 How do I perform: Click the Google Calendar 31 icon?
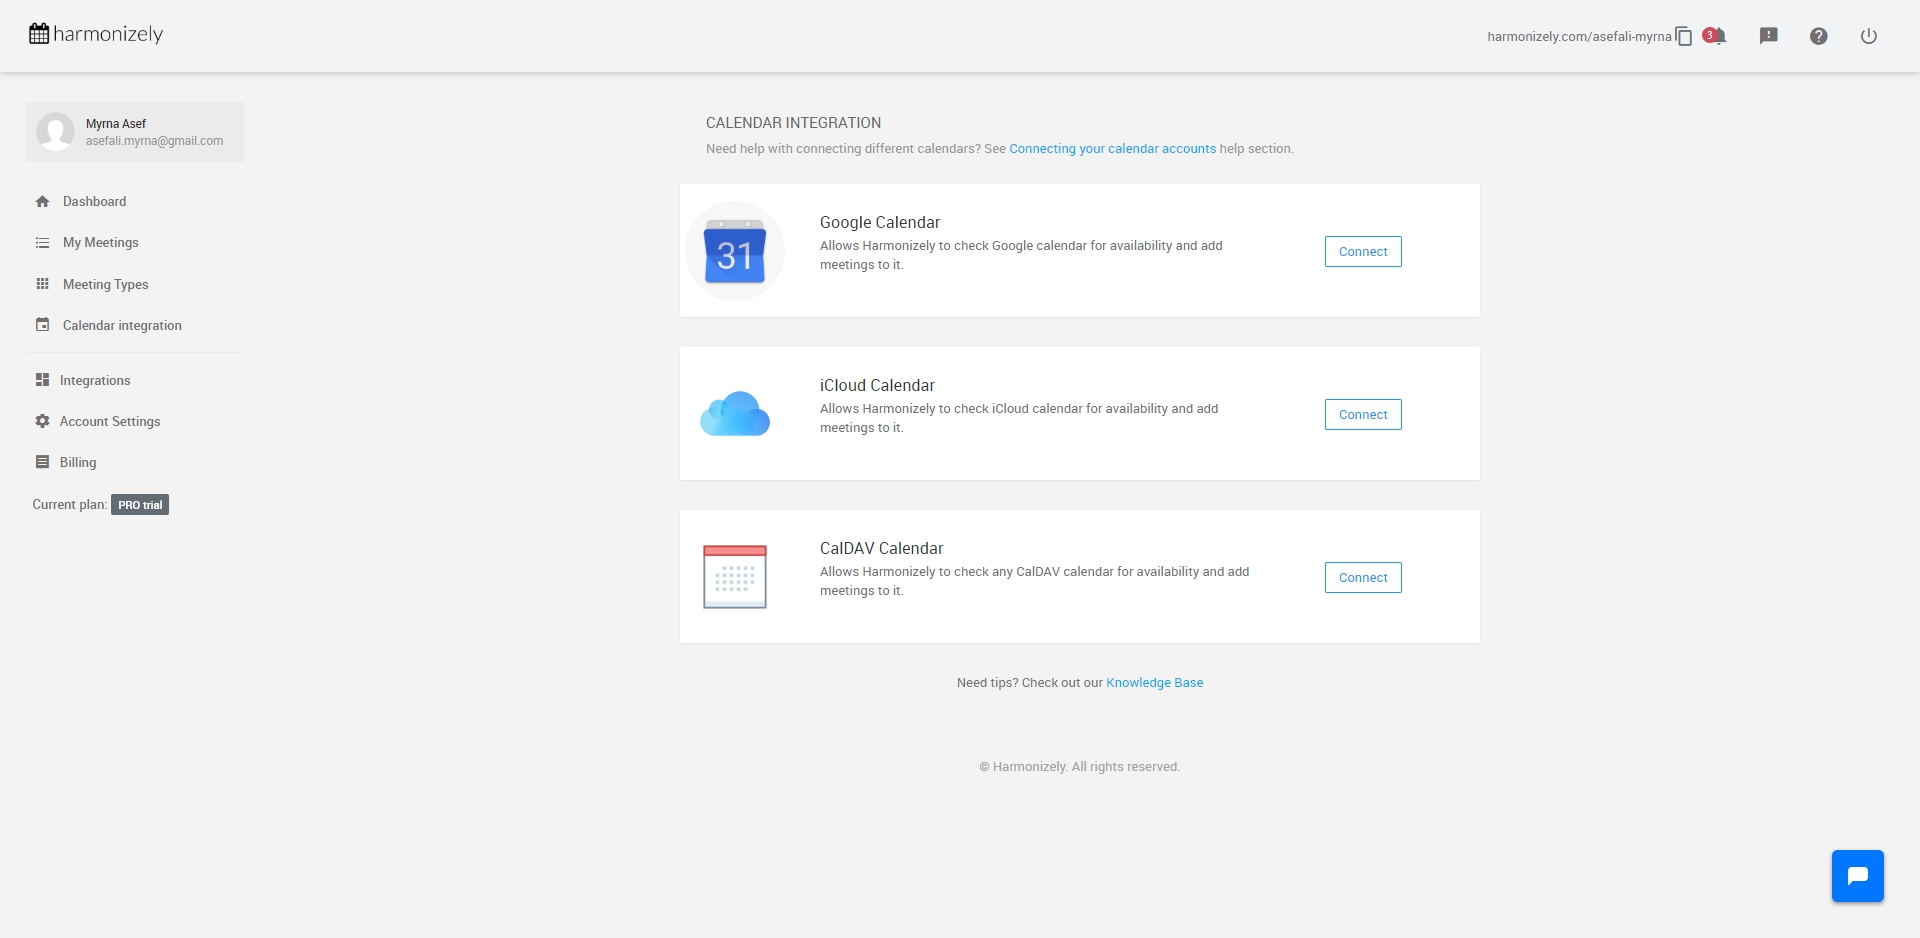735,252
